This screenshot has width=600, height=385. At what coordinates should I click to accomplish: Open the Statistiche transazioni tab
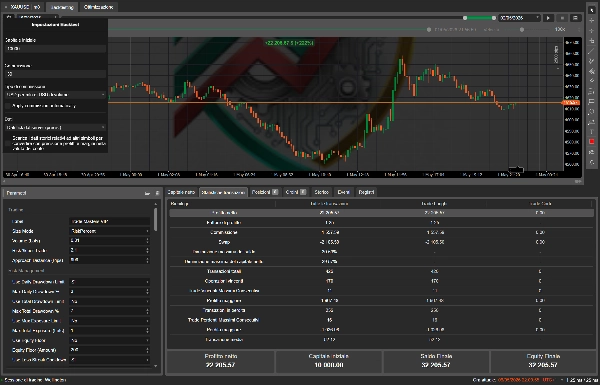pos(223,192)
